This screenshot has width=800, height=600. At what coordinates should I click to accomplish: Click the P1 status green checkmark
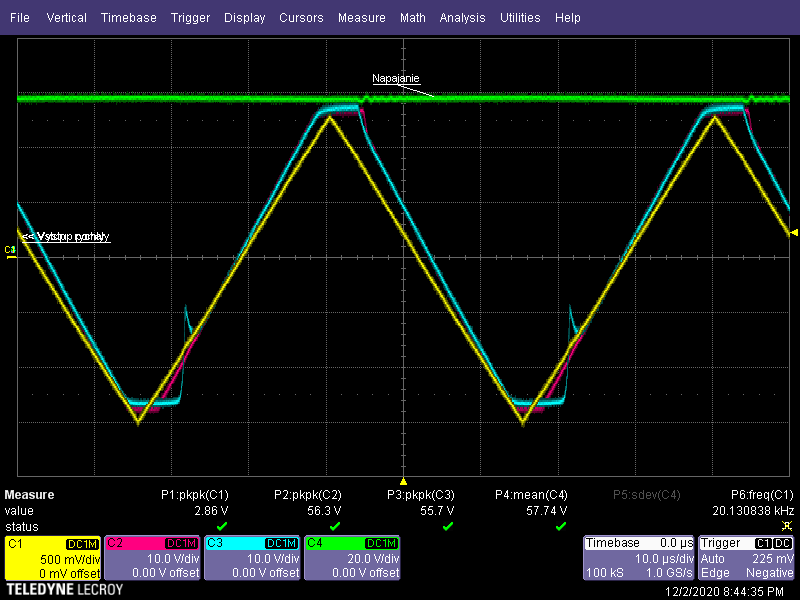pyautogui.click(x=221, y=526)
